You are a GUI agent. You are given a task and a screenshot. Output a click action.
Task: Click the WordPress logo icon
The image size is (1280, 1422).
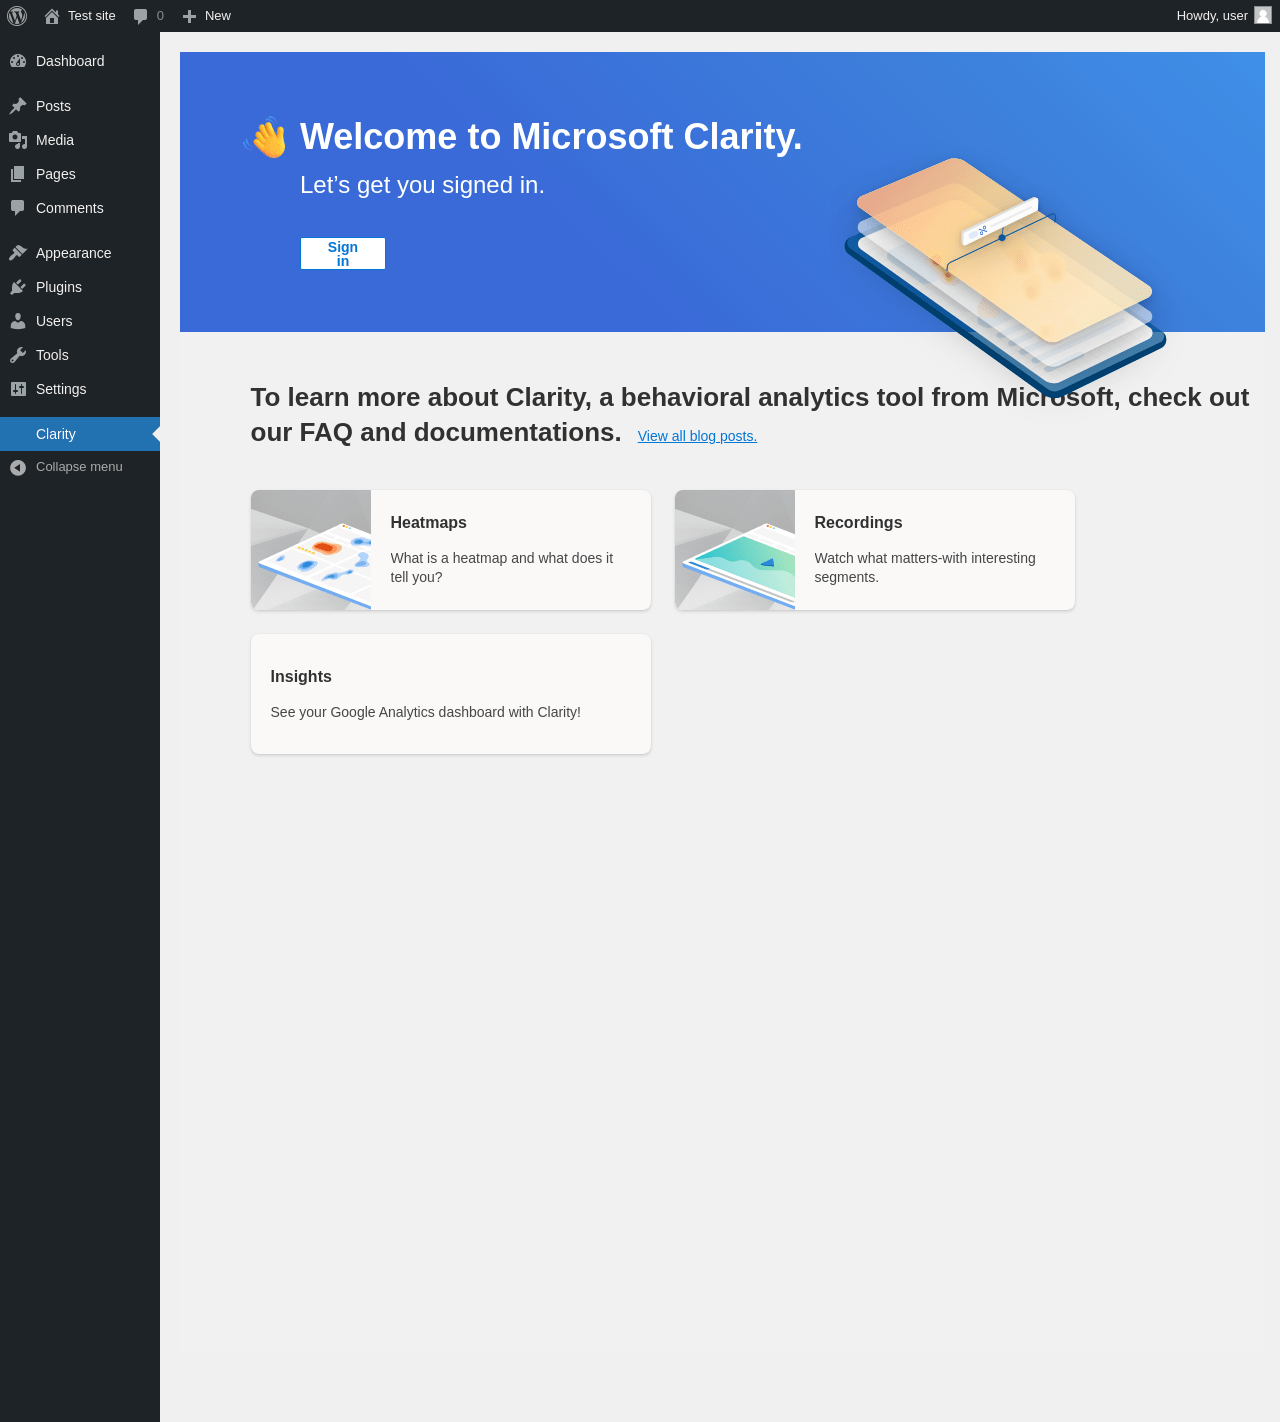pos(17,16)
